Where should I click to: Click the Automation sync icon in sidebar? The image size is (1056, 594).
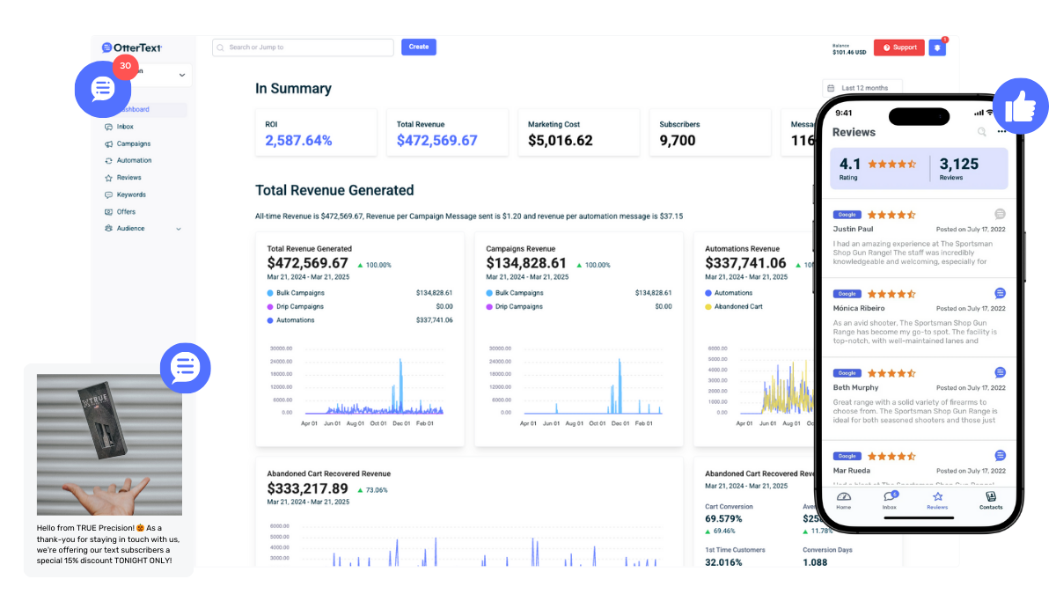pyautogui.click(x=109, y=160)
